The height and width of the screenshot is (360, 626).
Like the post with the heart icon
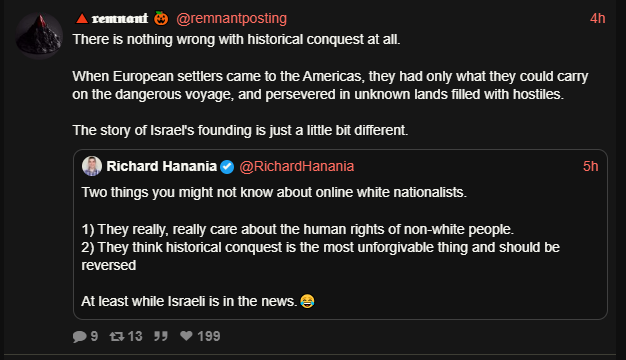point(186,336)
